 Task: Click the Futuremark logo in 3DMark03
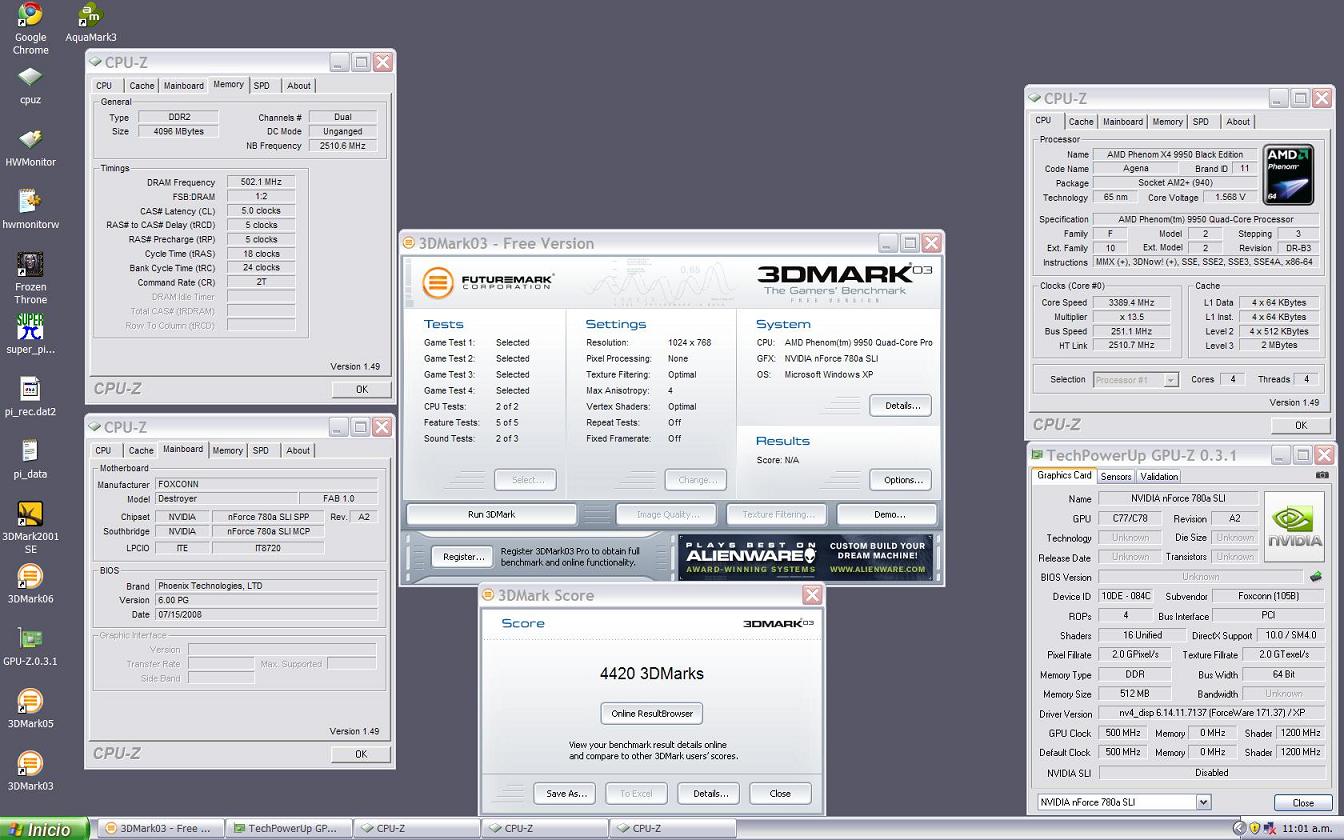point(487,282)
